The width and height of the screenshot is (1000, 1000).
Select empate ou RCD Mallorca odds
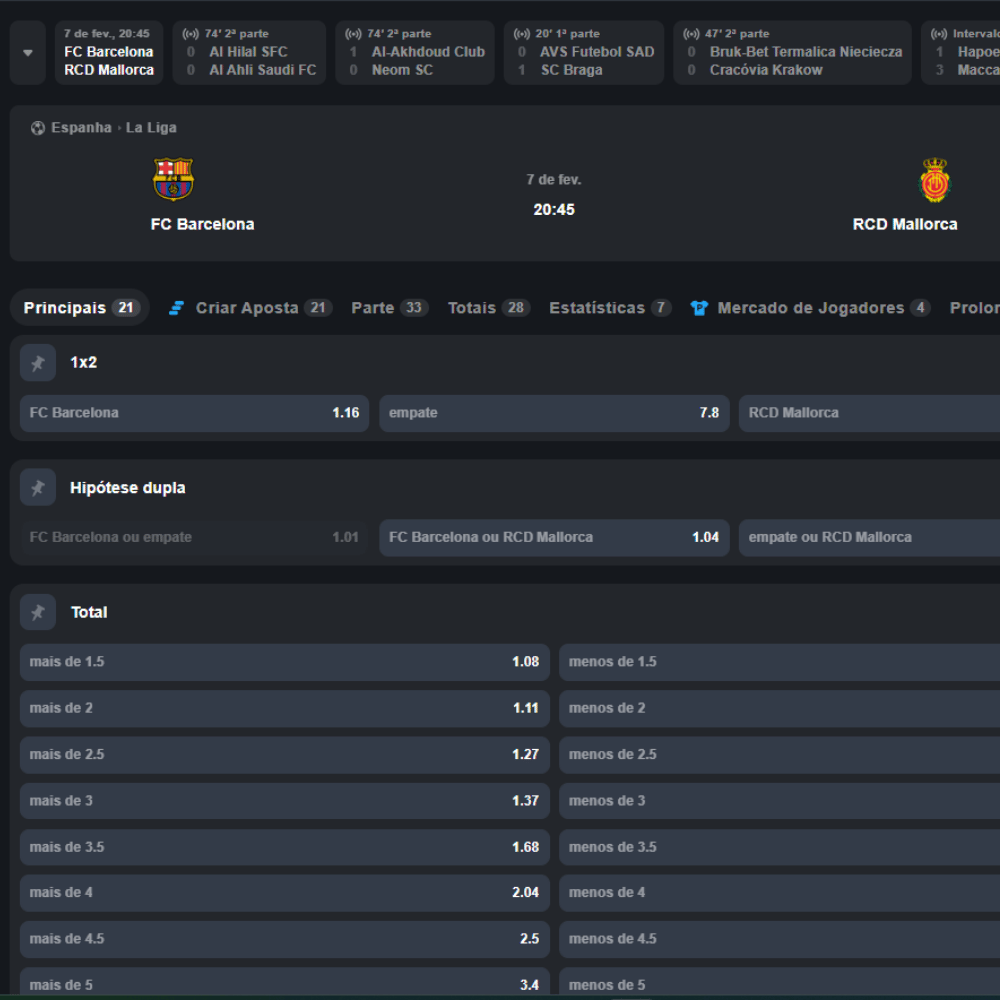tap(869, 538)
